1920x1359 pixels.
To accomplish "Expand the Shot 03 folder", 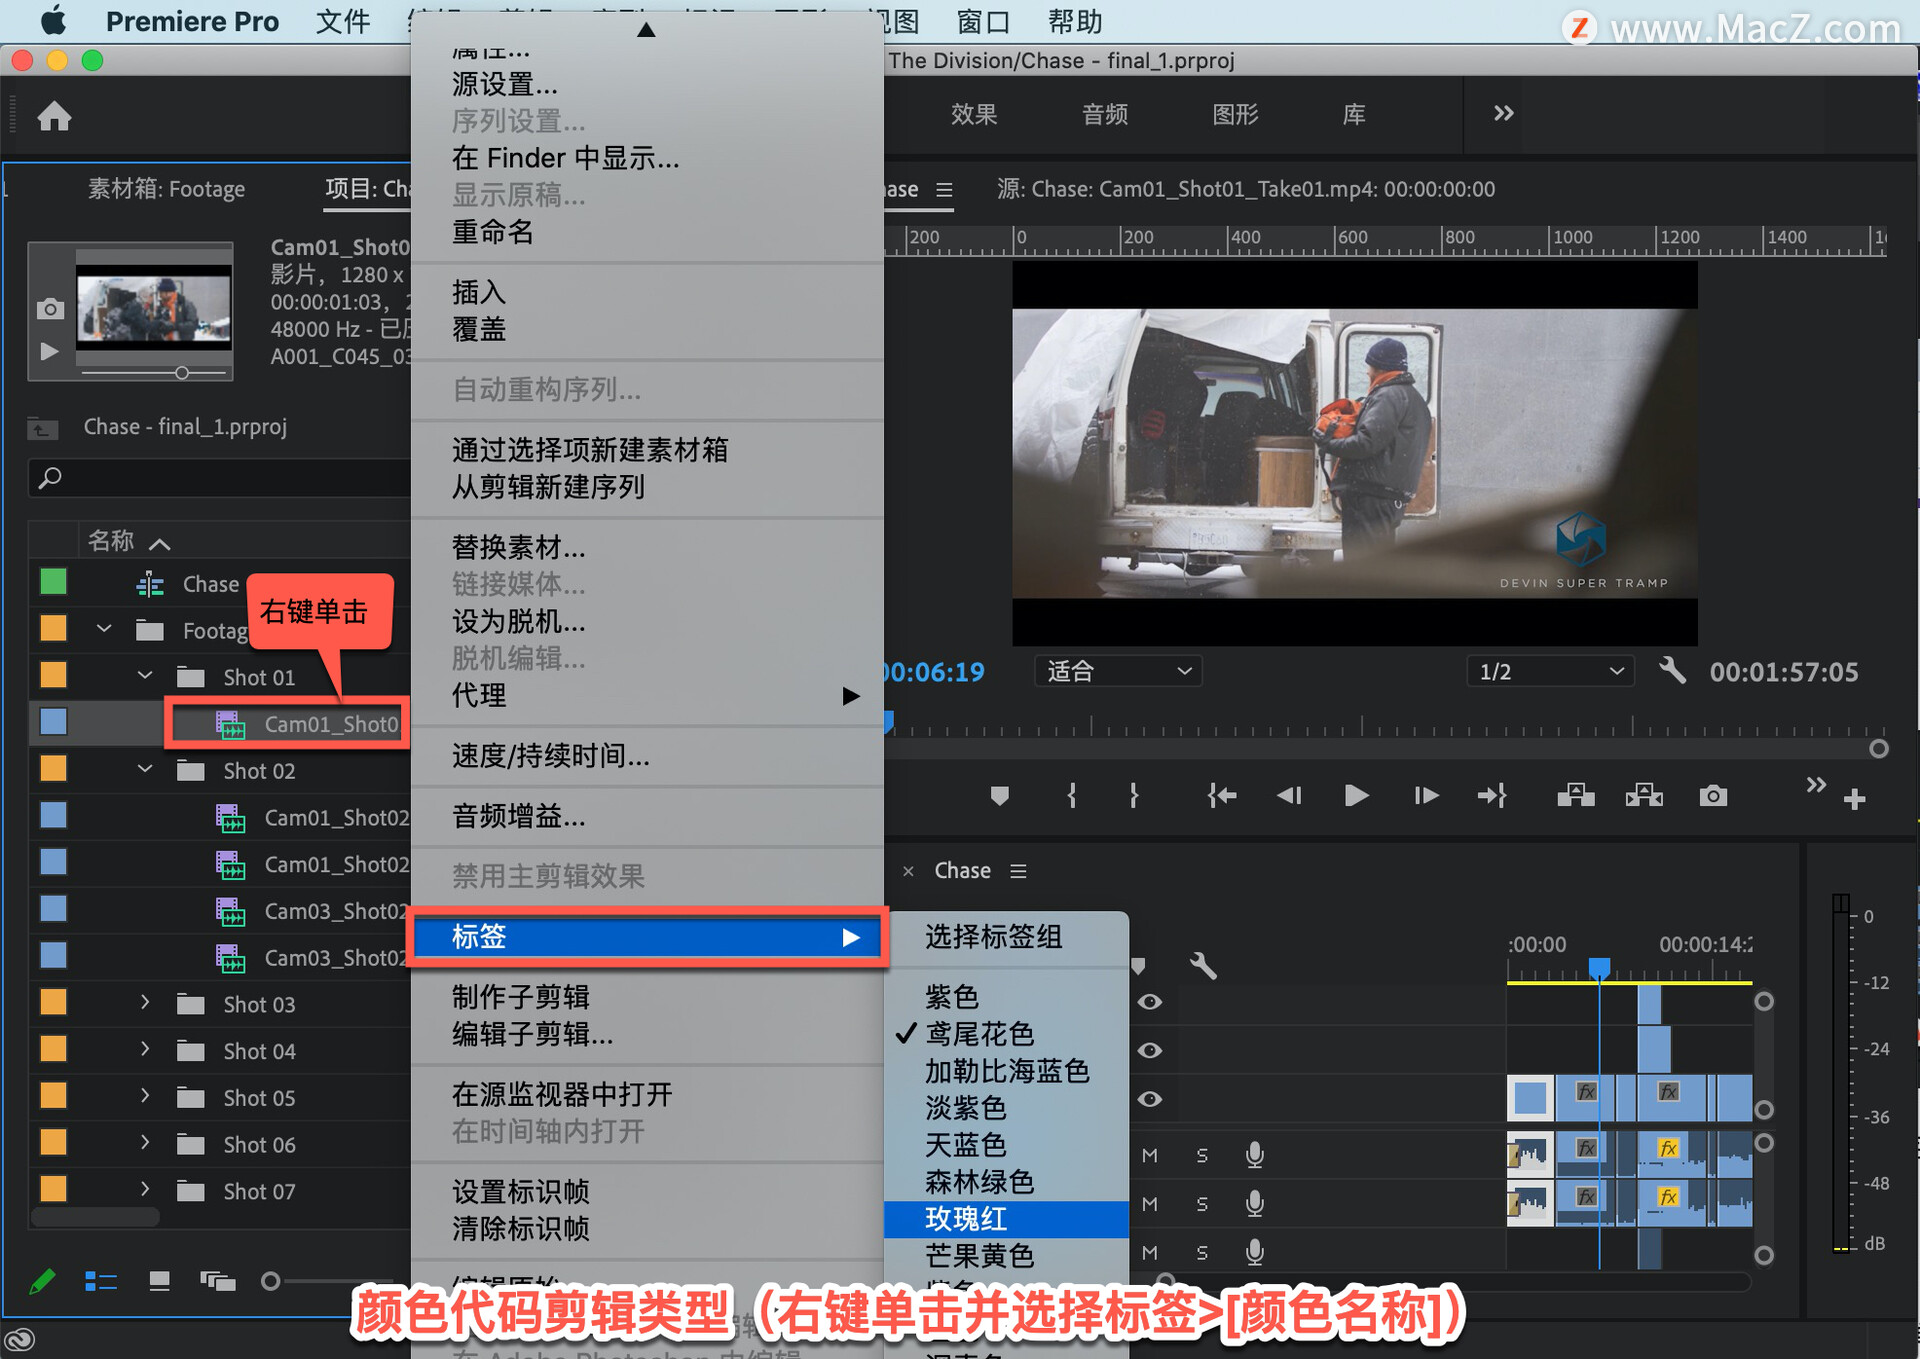I will (x=145, y=1003).
